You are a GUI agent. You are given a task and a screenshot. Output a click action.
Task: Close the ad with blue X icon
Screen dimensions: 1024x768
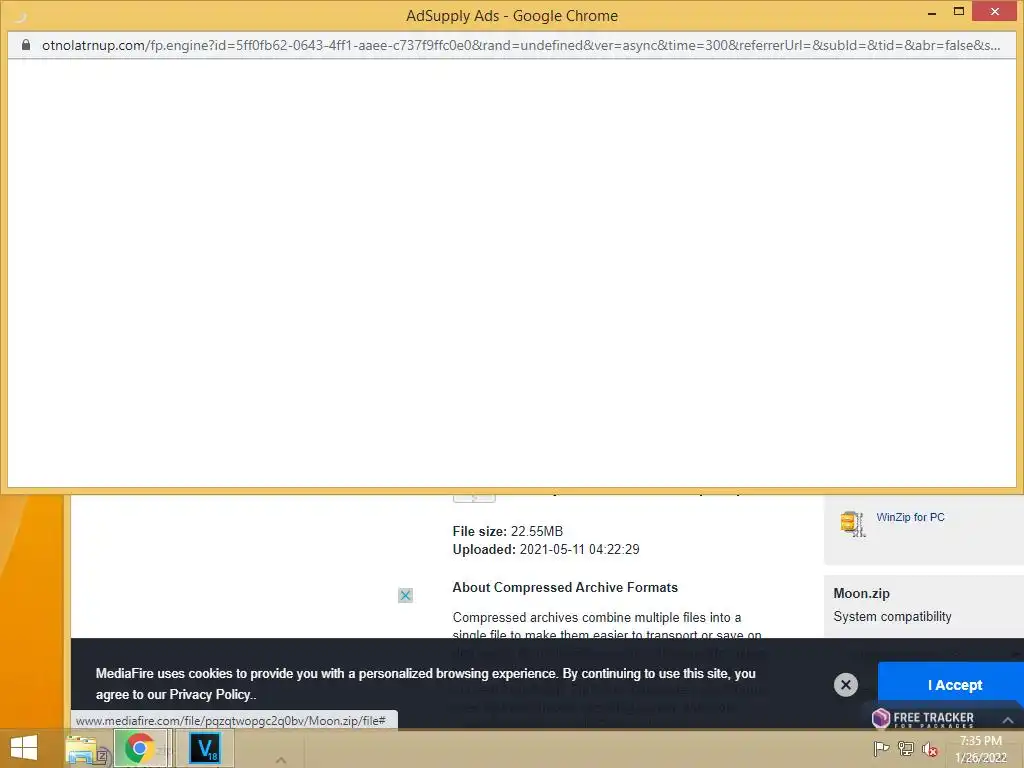406,596
